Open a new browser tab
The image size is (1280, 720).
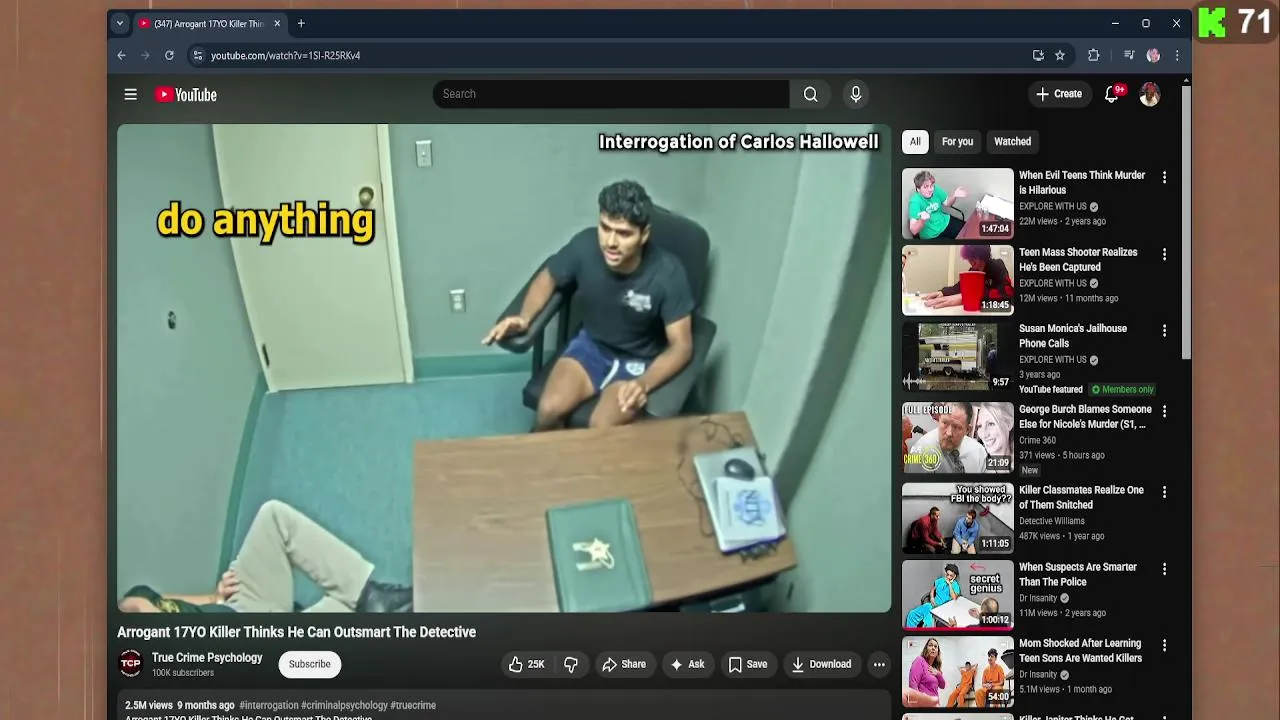pos(300,23)
